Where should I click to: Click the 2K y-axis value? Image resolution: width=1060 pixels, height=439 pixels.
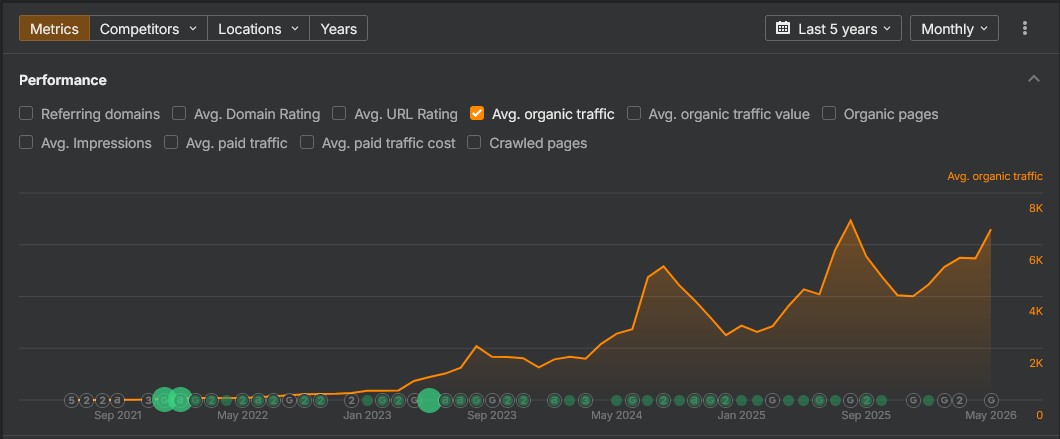[x=1036, y=363]
